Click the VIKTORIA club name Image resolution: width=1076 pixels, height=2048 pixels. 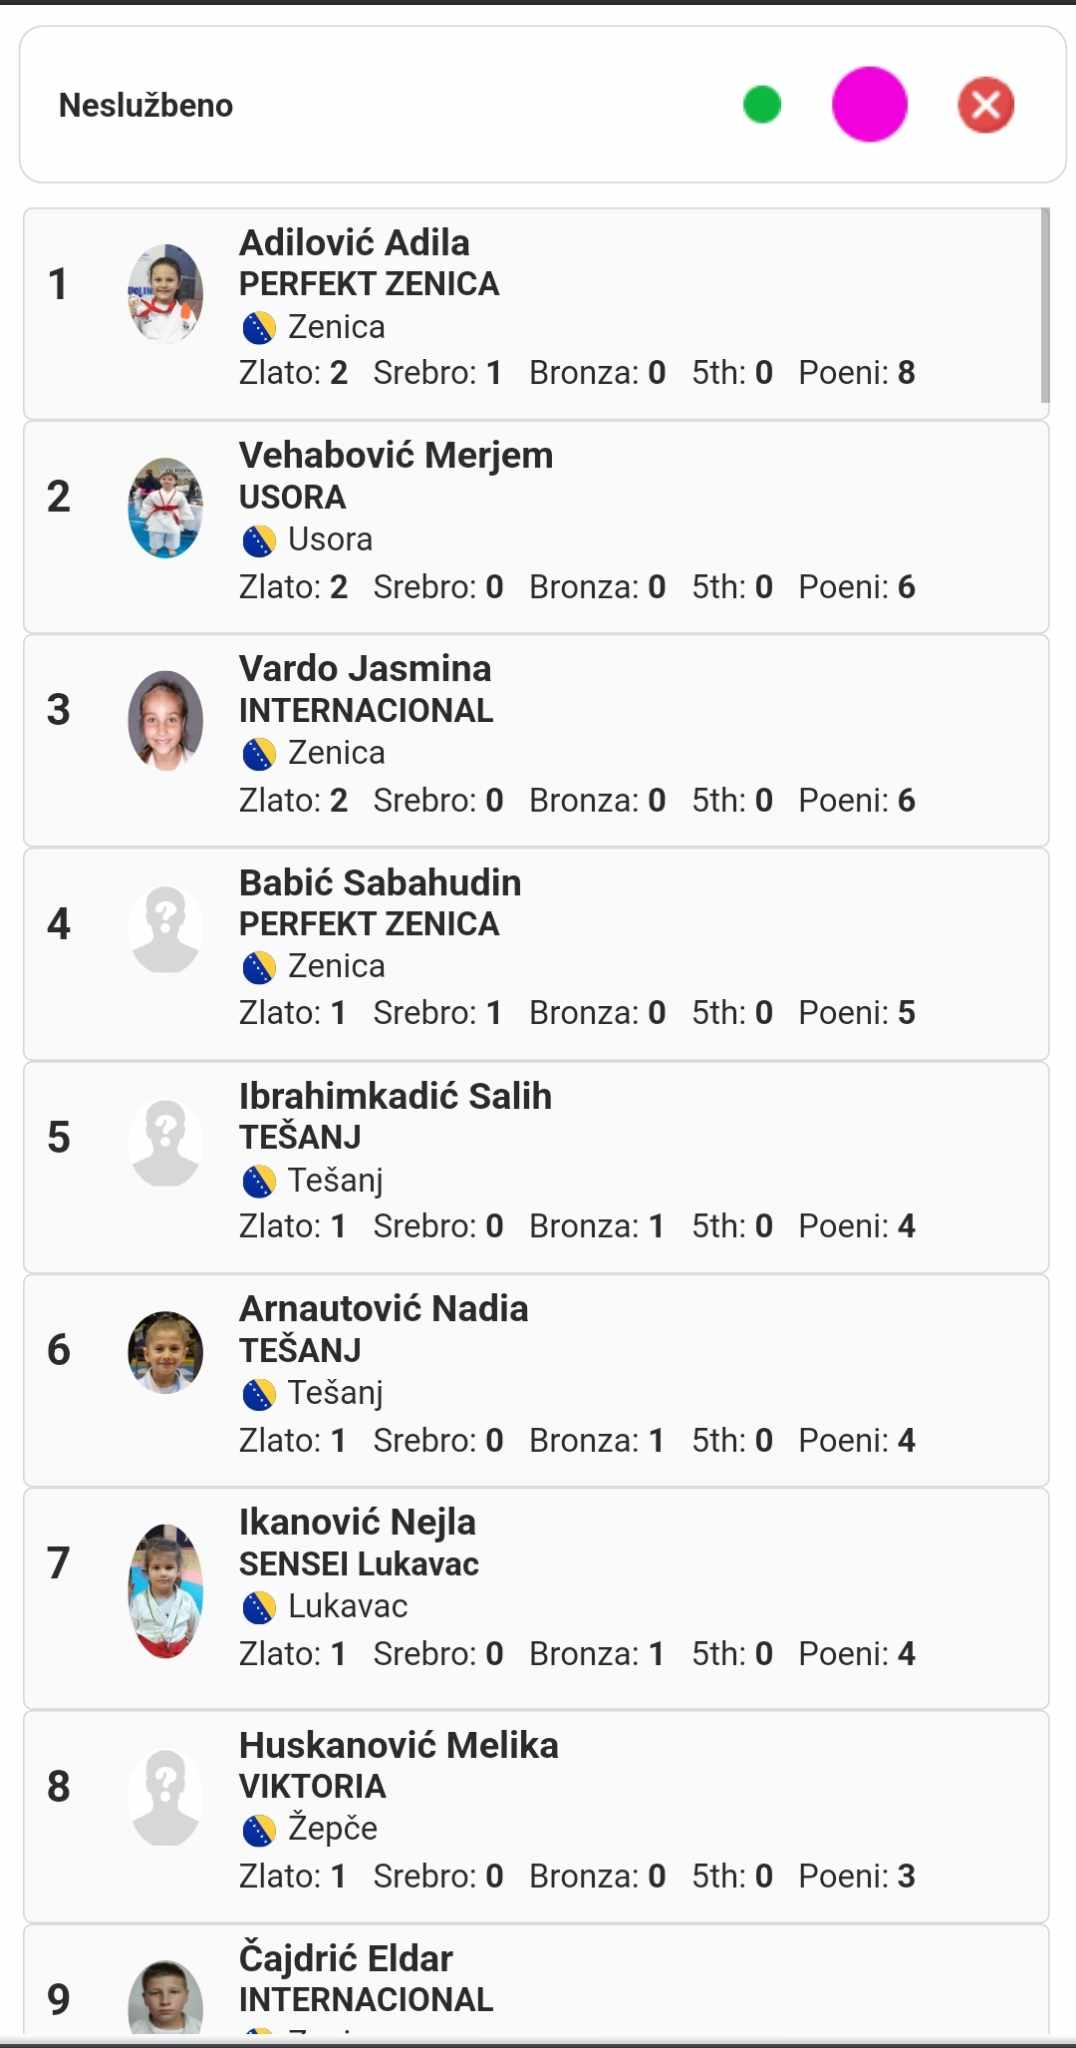click(312, 1786)
